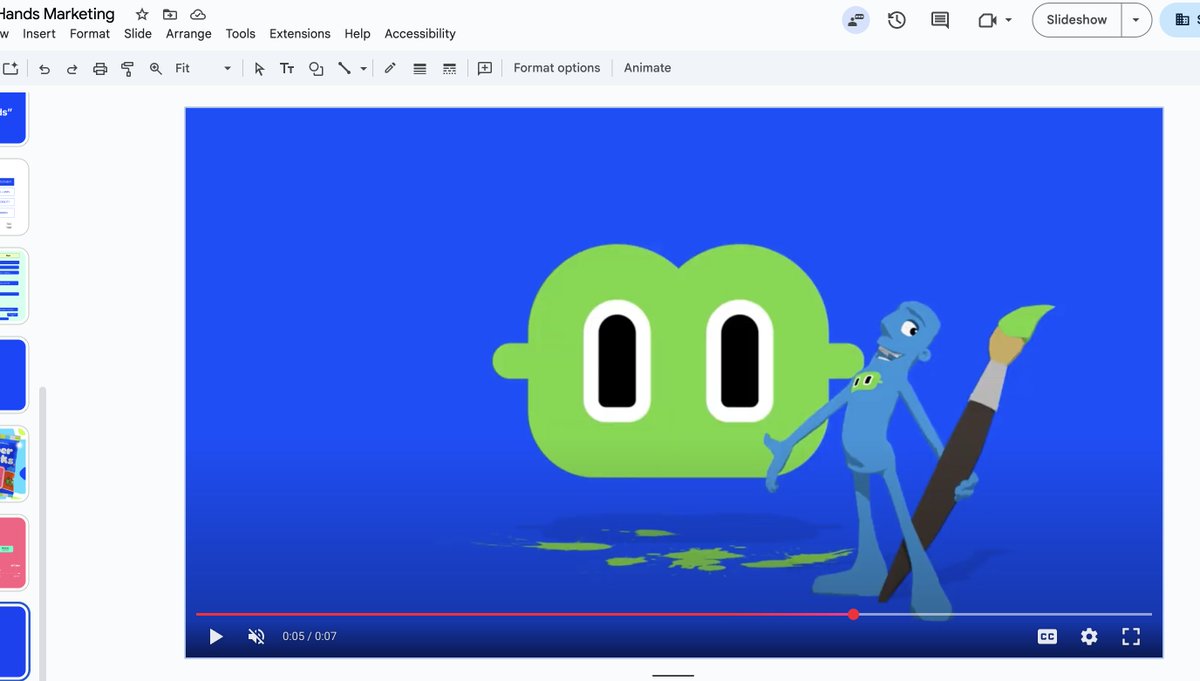The height and width of the screenshot is (681, 1200).
Task: Click the unplayed part of video timeline
Action: tap(1005, 614)
